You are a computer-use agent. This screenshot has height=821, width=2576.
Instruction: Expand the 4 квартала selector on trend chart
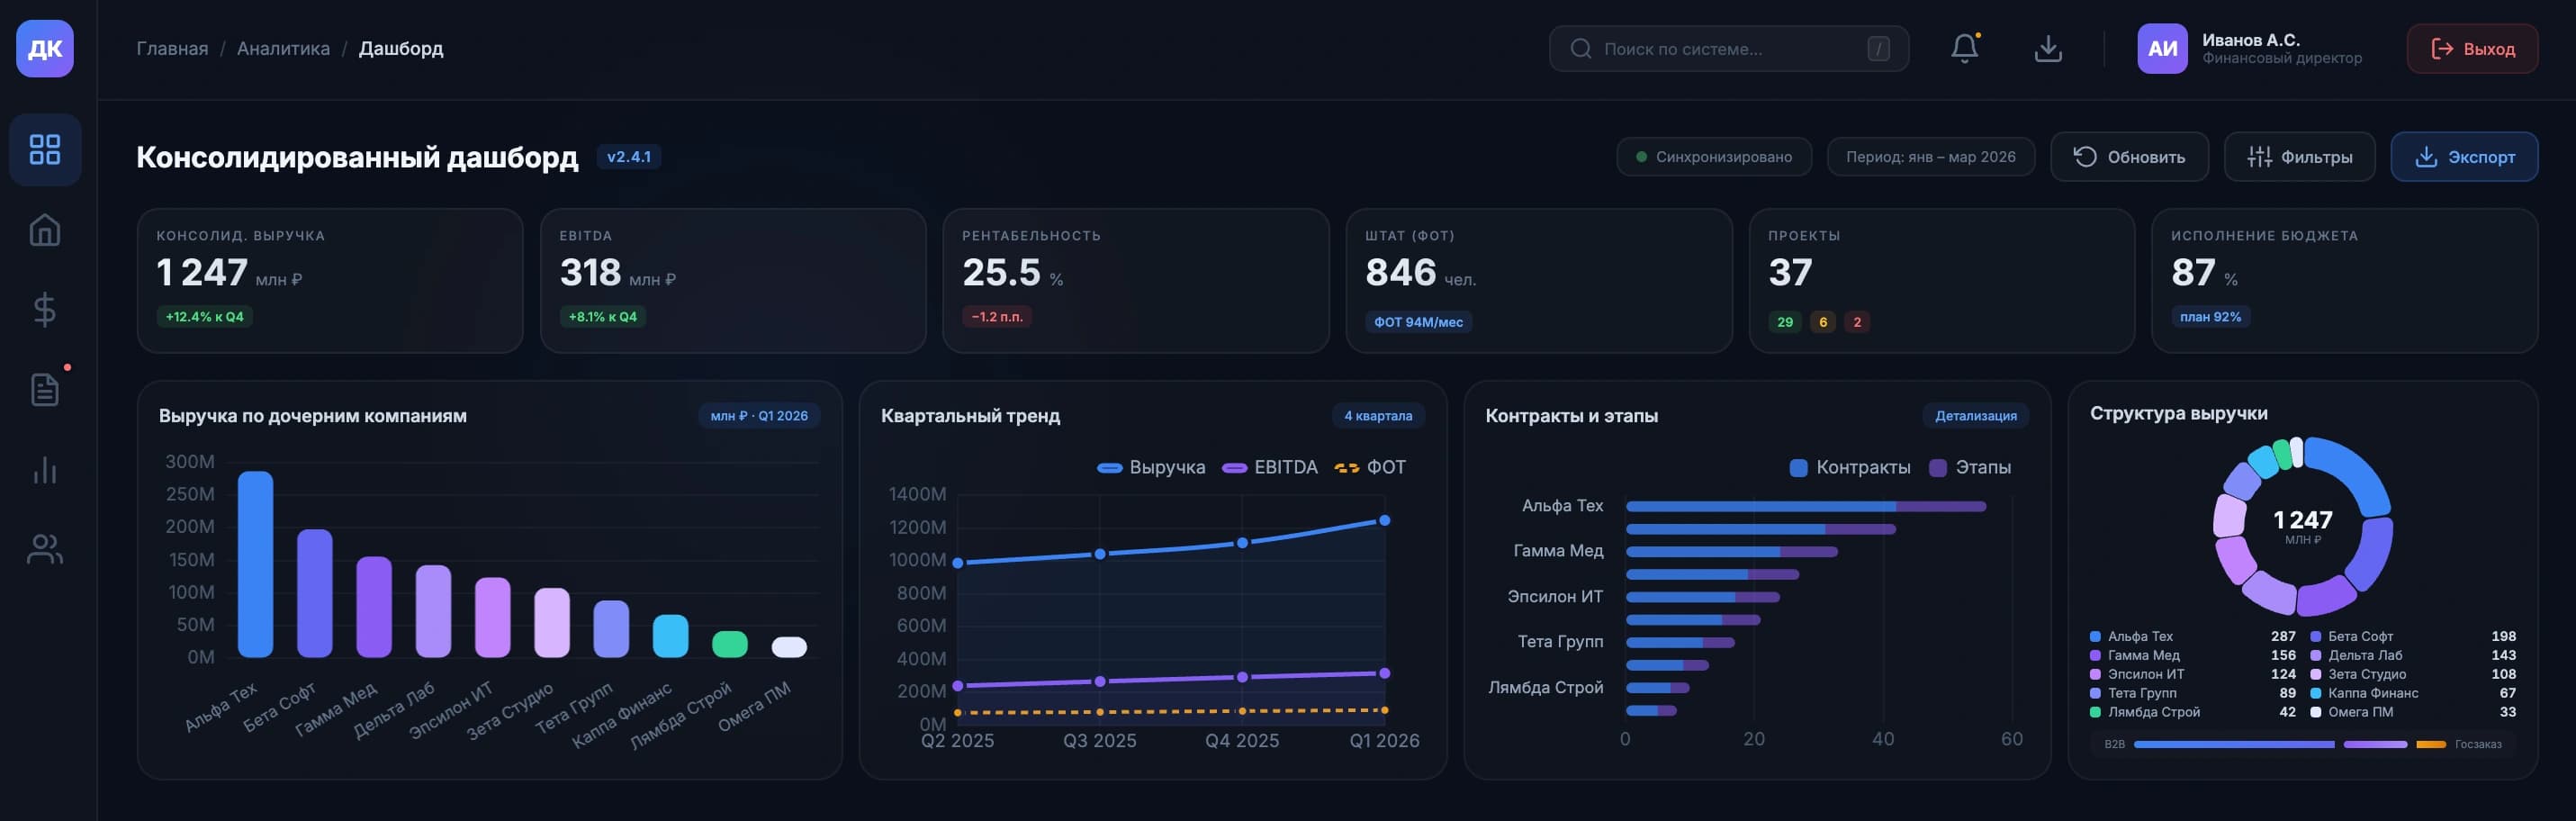tap(1379, 415)
